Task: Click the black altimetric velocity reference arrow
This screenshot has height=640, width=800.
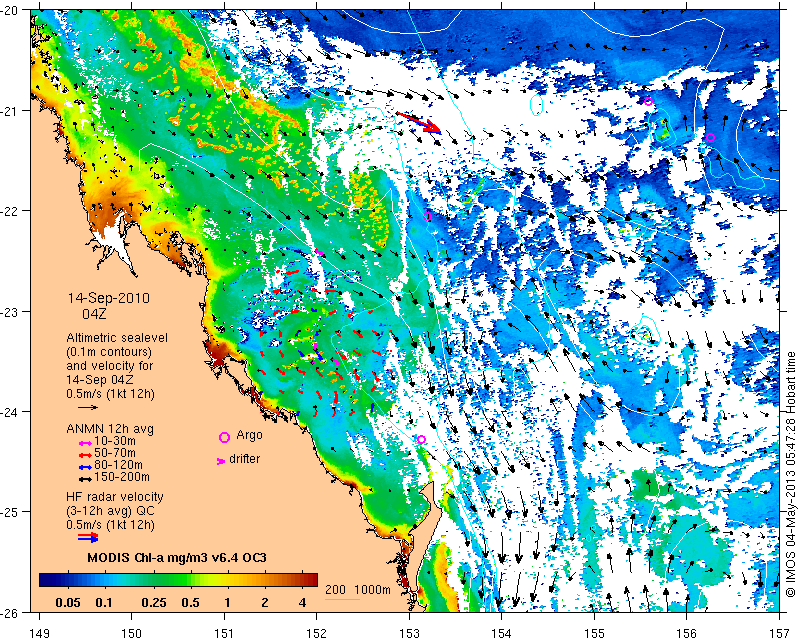Action: point(88,407)
